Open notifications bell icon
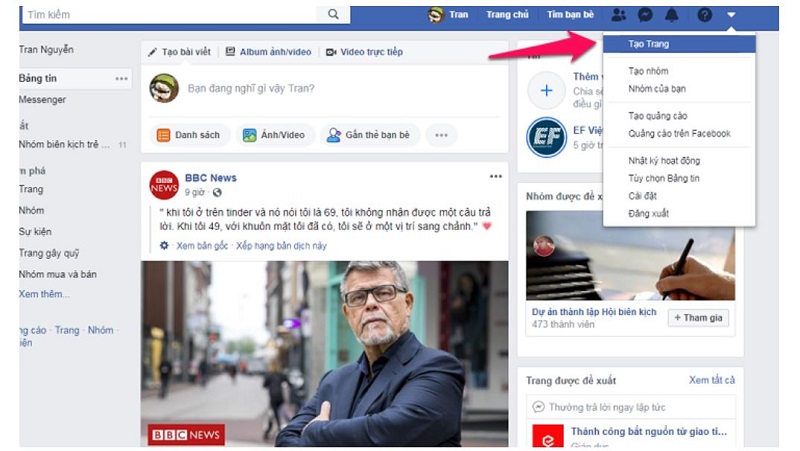Screen dimensions: 800x451 672,15
